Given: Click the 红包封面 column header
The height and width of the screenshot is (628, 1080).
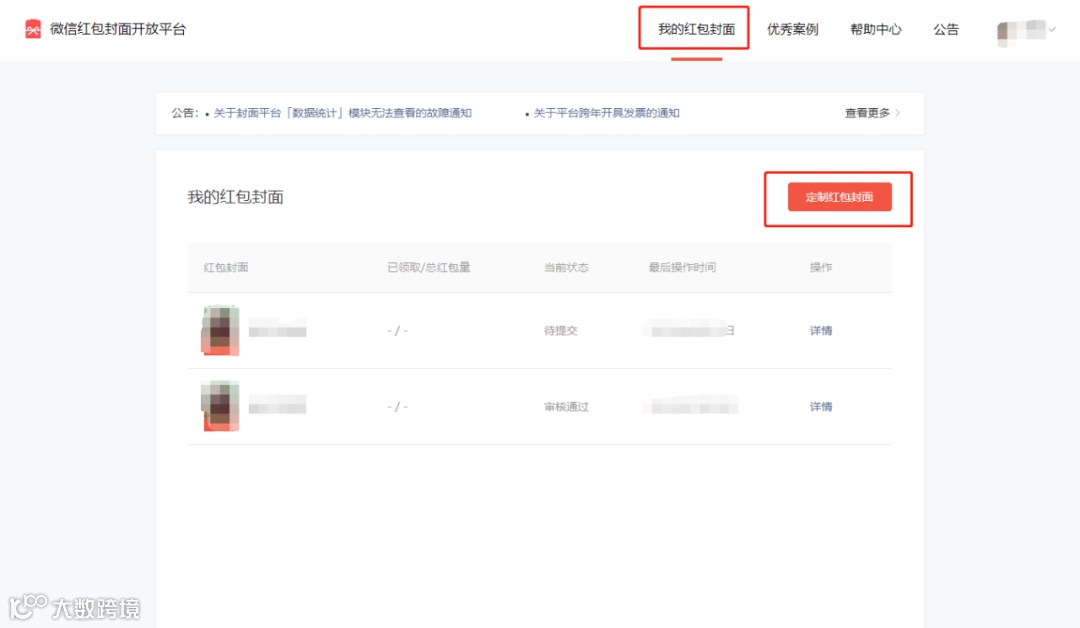Looking at the screenshot, I should coord(226,267).
